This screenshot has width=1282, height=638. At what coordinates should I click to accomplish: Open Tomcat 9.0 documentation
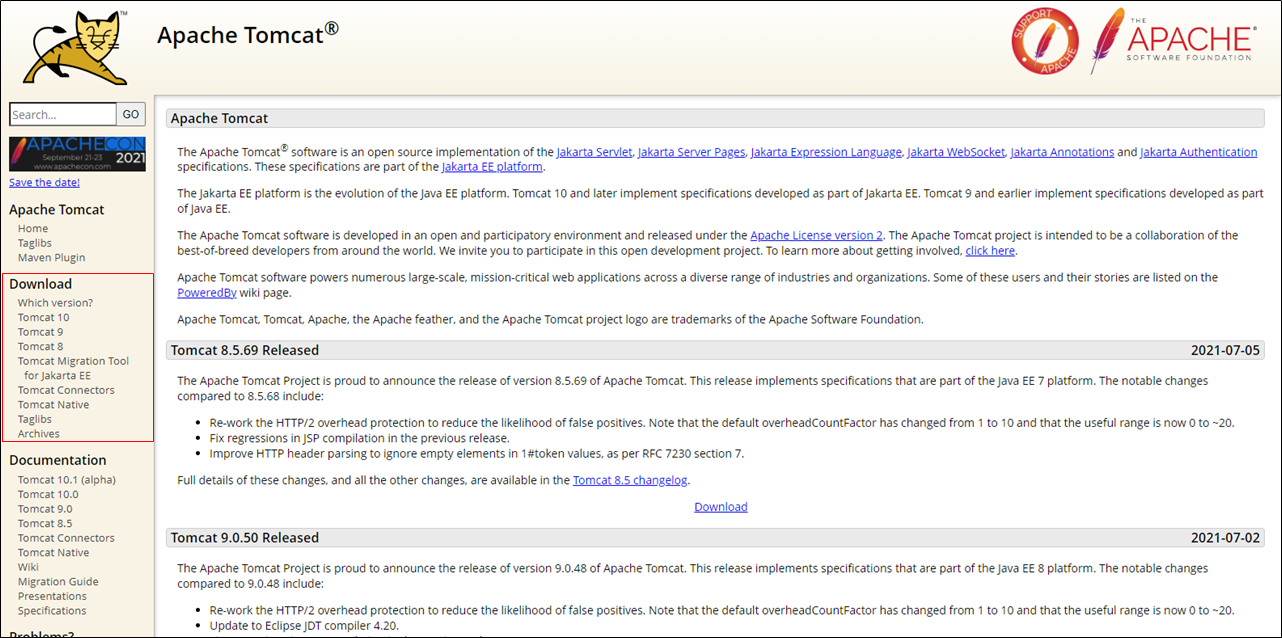point(45,509)
